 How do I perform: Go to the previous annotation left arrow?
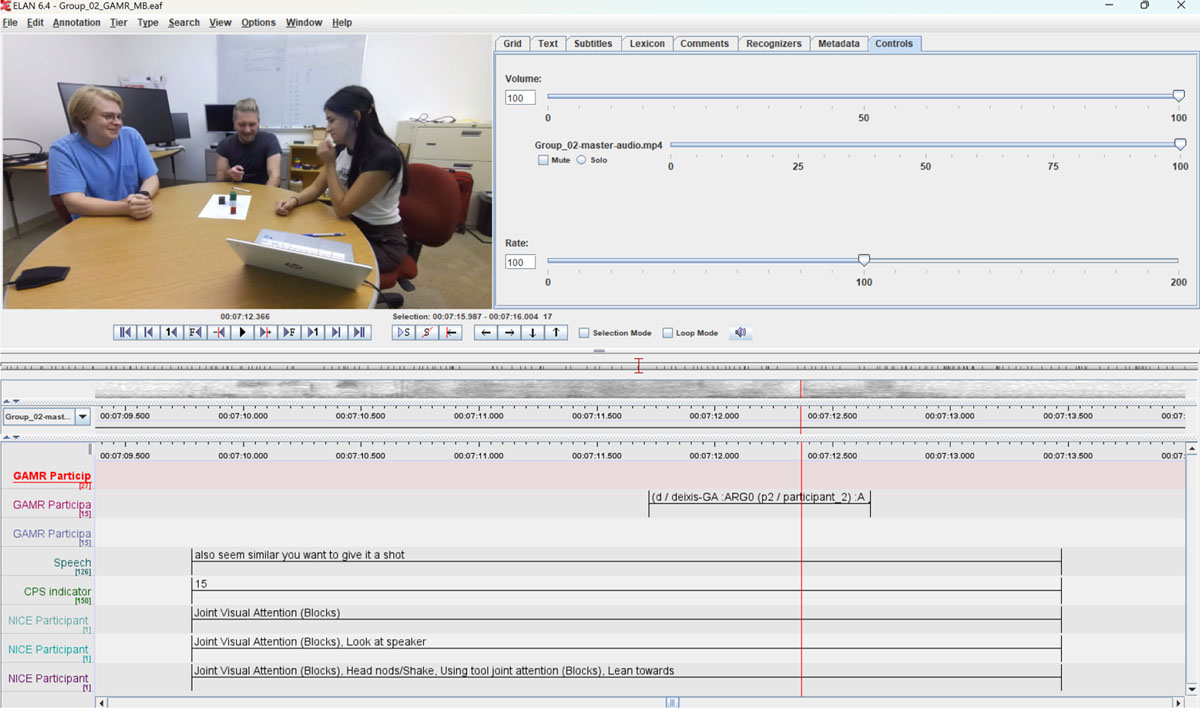click(485, 332)
